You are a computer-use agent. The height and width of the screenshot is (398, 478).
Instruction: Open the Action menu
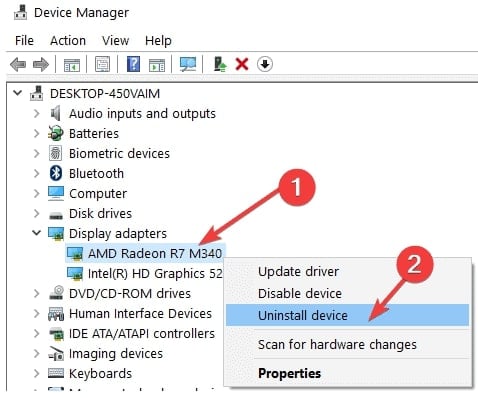pyautogui.click(x=68, y=41)
